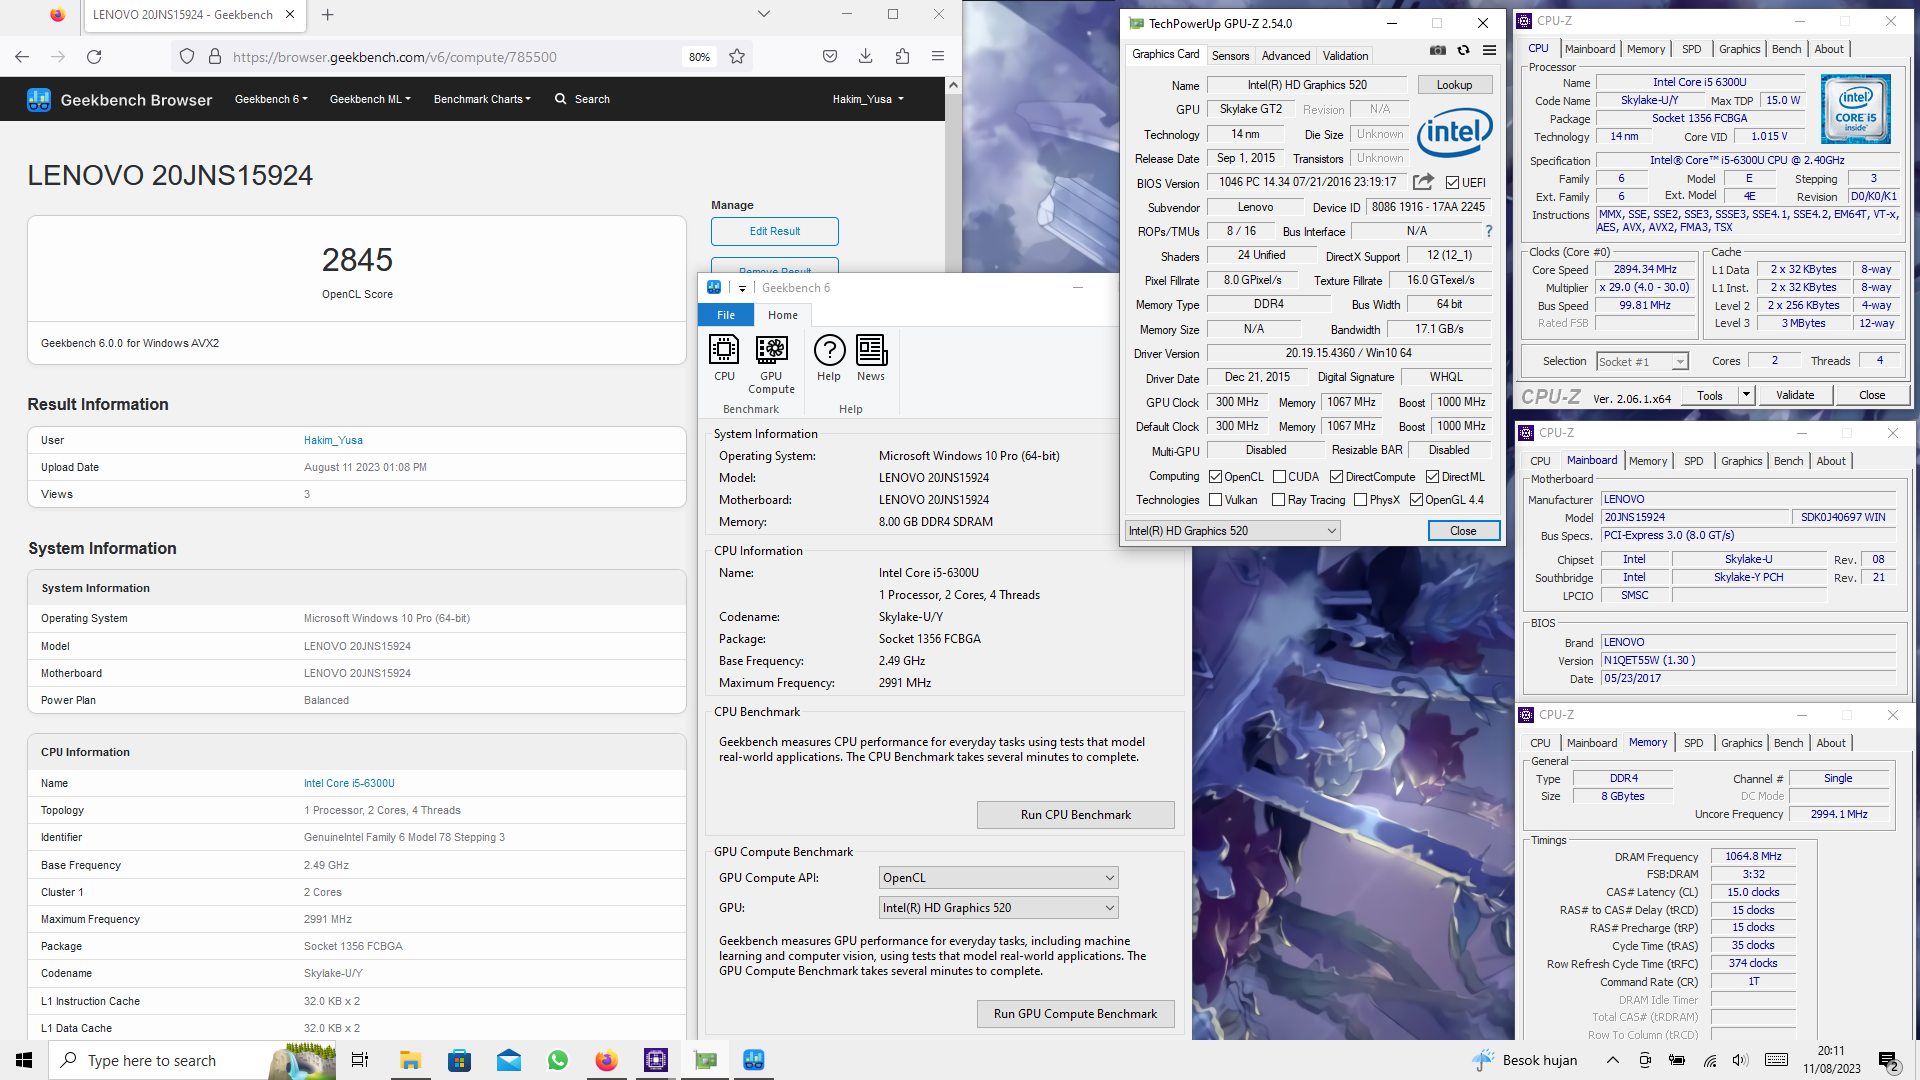Open the Hakim_Yusa user link in results
Viewport: 1920px width, 1080px height.
[x=333, y=440]
